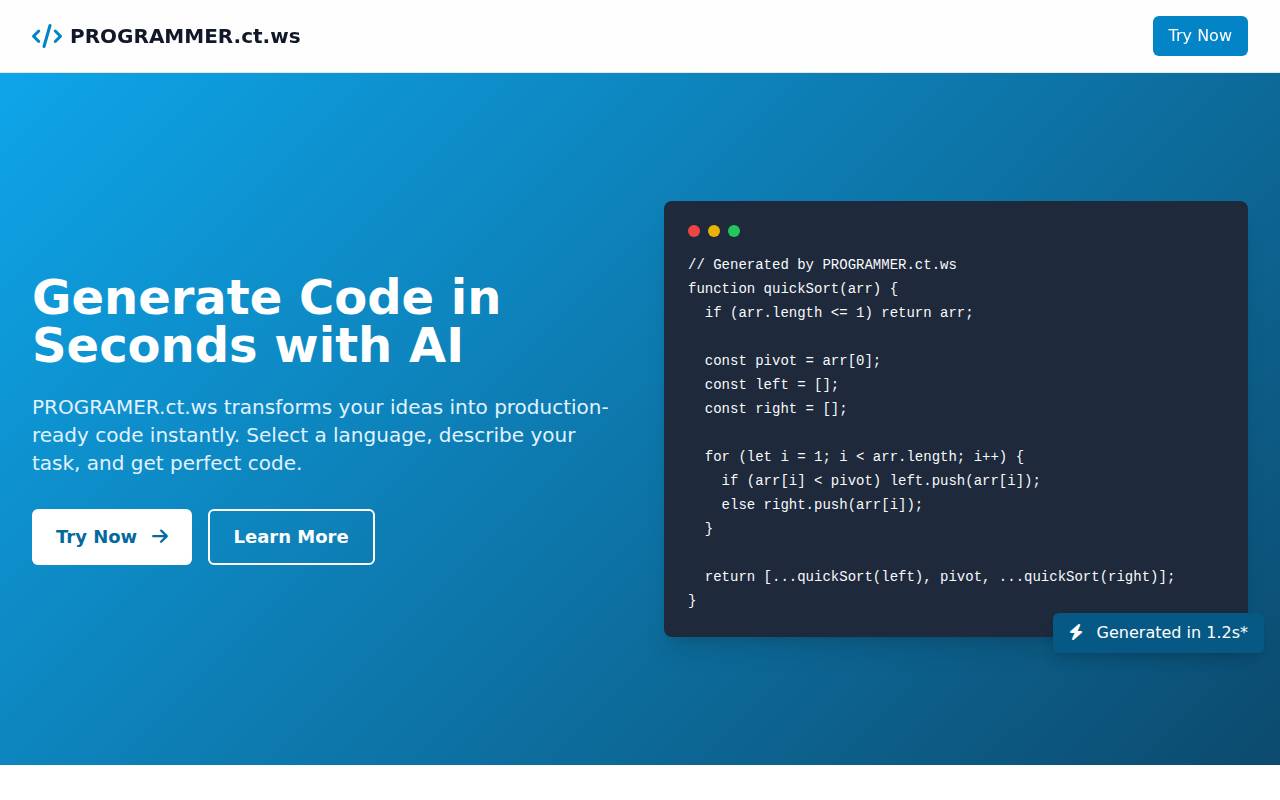This screenshot has height=800, width=1280.
Task: Click the hero paragraph starting 'PROGRAMER.ct.ws transforms'
Action: (321, 435)
